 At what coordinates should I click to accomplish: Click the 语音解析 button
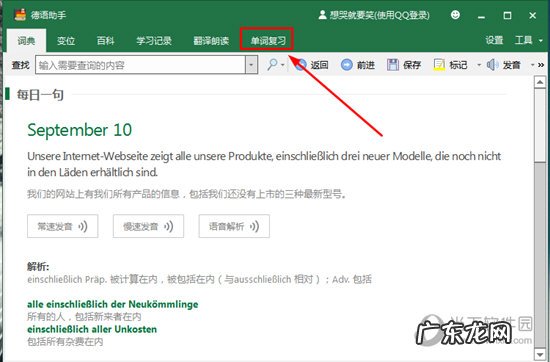tap(234, 226)
